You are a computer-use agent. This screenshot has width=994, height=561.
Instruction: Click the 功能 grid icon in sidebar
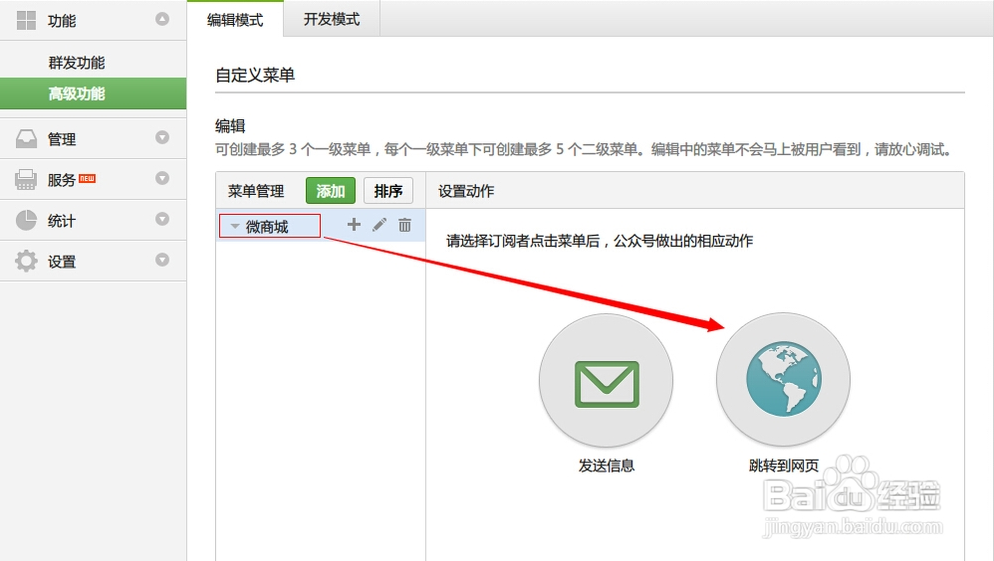(x=26, y=20)
